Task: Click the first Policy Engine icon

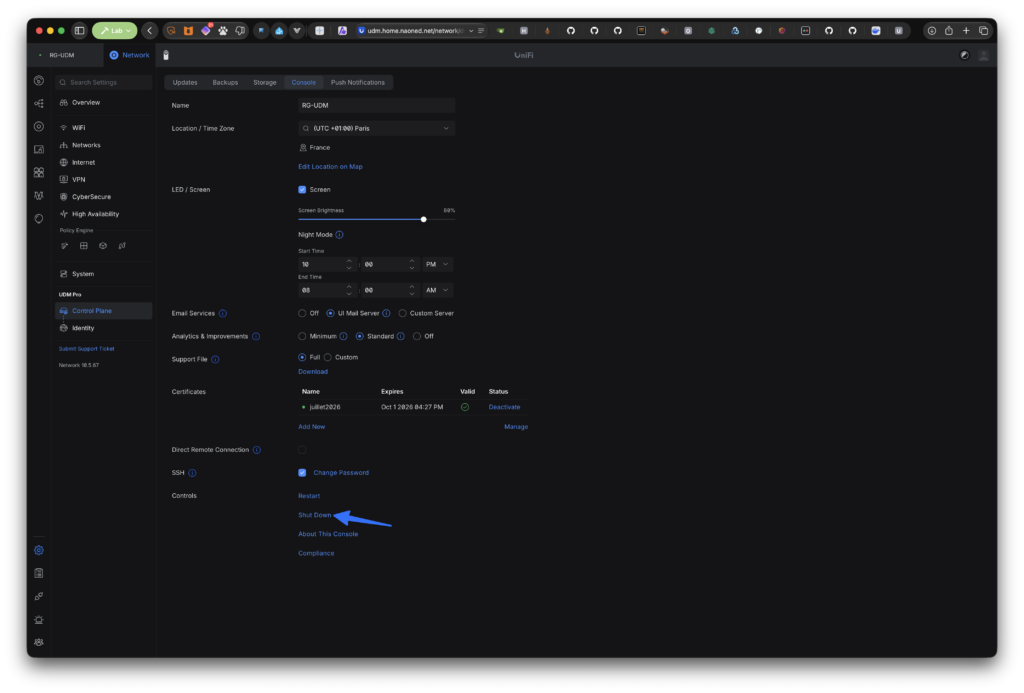Action: [64, 246]
